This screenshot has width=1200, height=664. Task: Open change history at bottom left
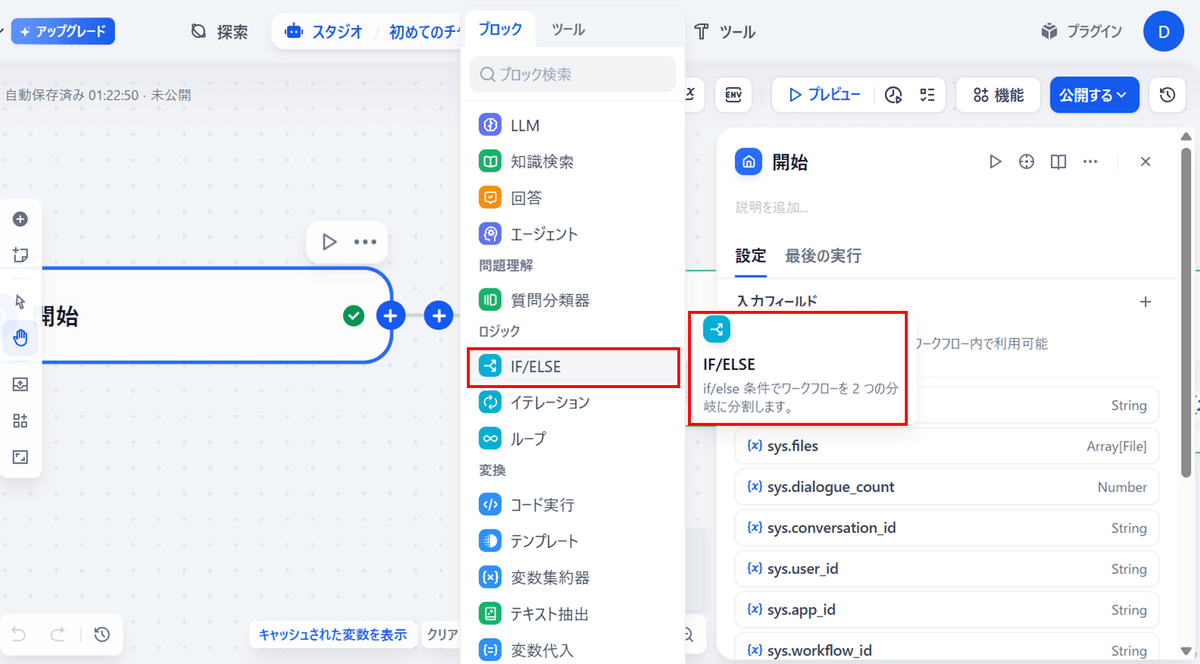pos(102,634)
